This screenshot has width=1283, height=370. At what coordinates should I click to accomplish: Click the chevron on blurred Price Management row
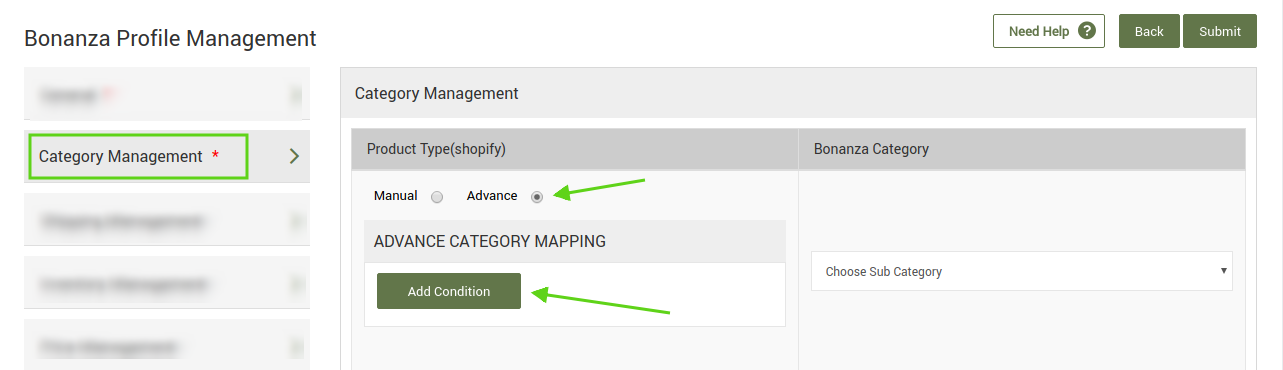click(x=295, y=347)
